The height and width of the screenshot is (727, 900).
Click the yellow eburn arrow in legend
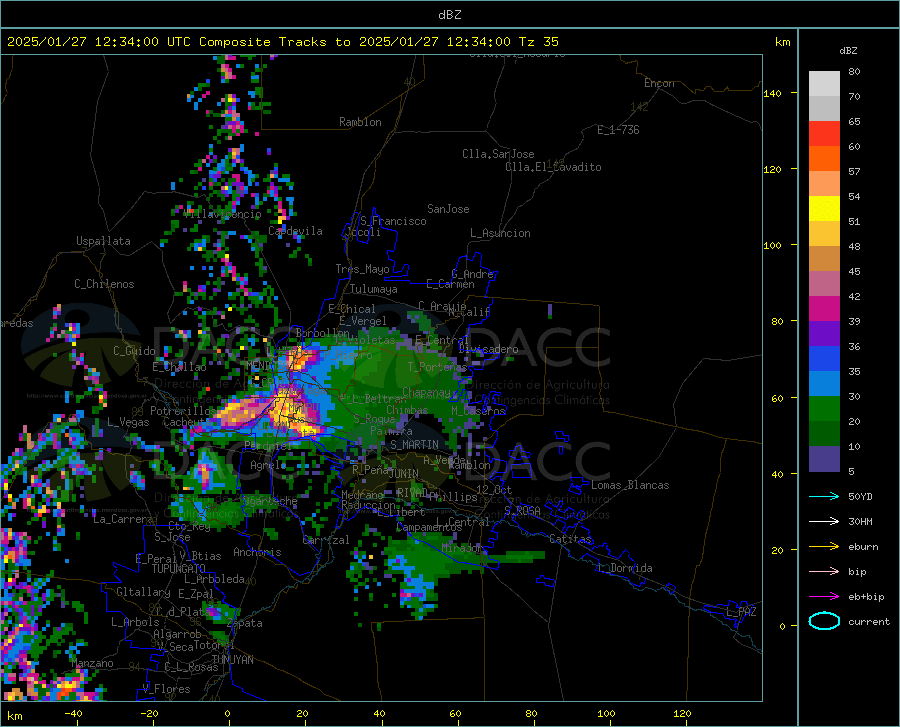point(824,547)
